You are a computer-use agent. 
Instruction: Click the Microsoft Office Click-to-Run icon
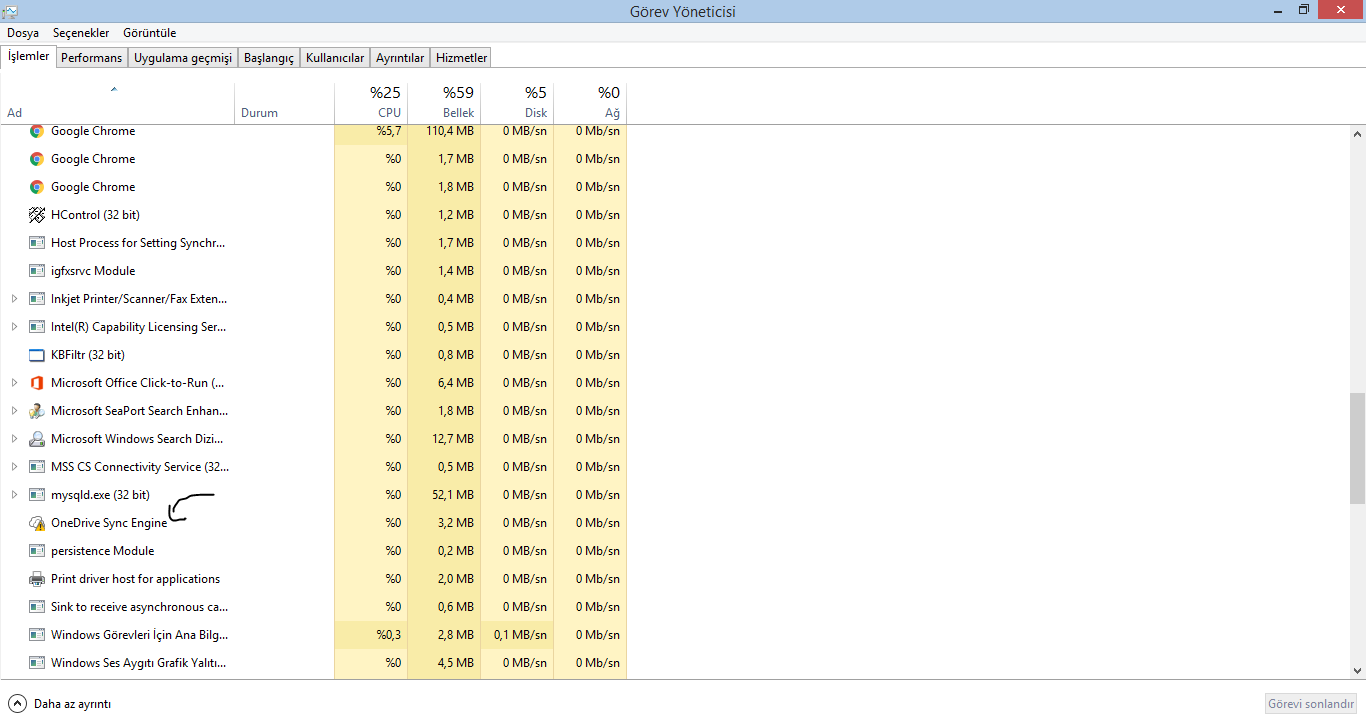point(37,383)
